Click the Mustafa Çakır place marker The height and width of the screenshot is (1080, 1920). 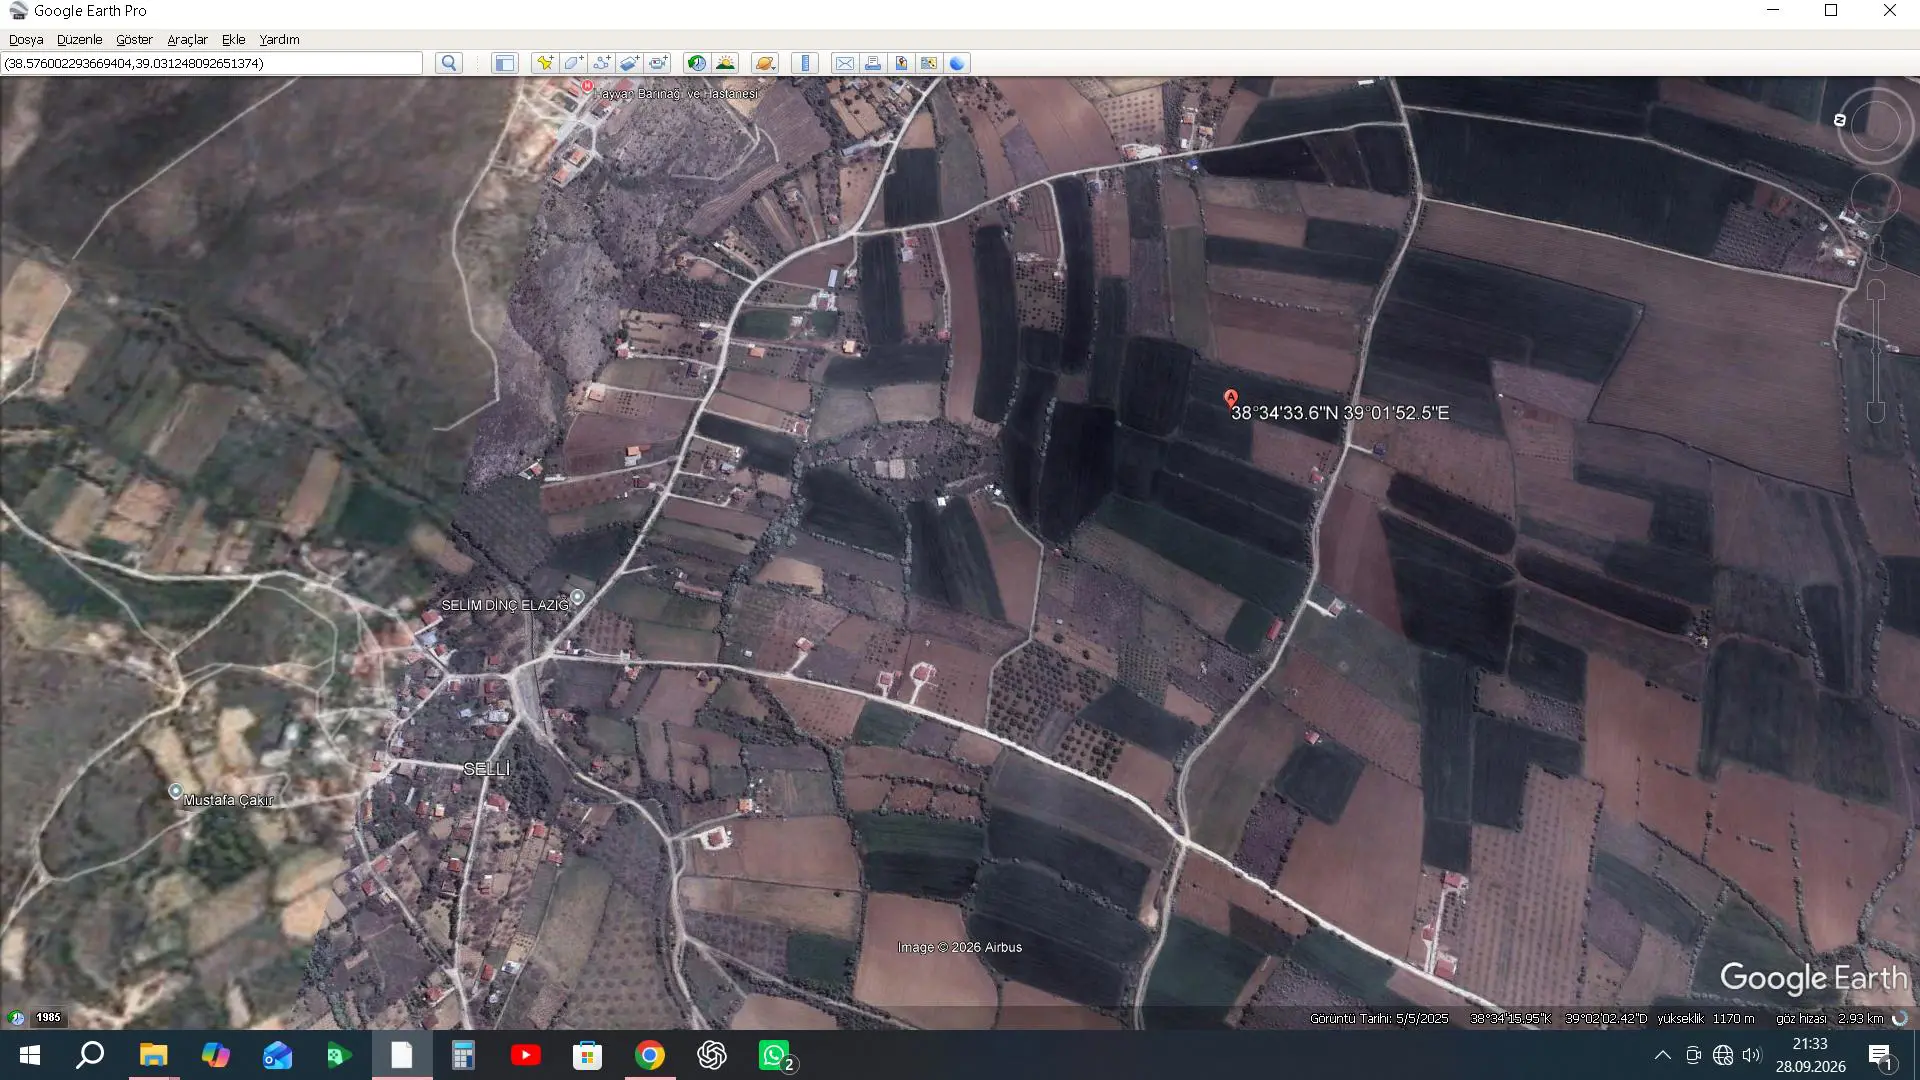(175, 791)
